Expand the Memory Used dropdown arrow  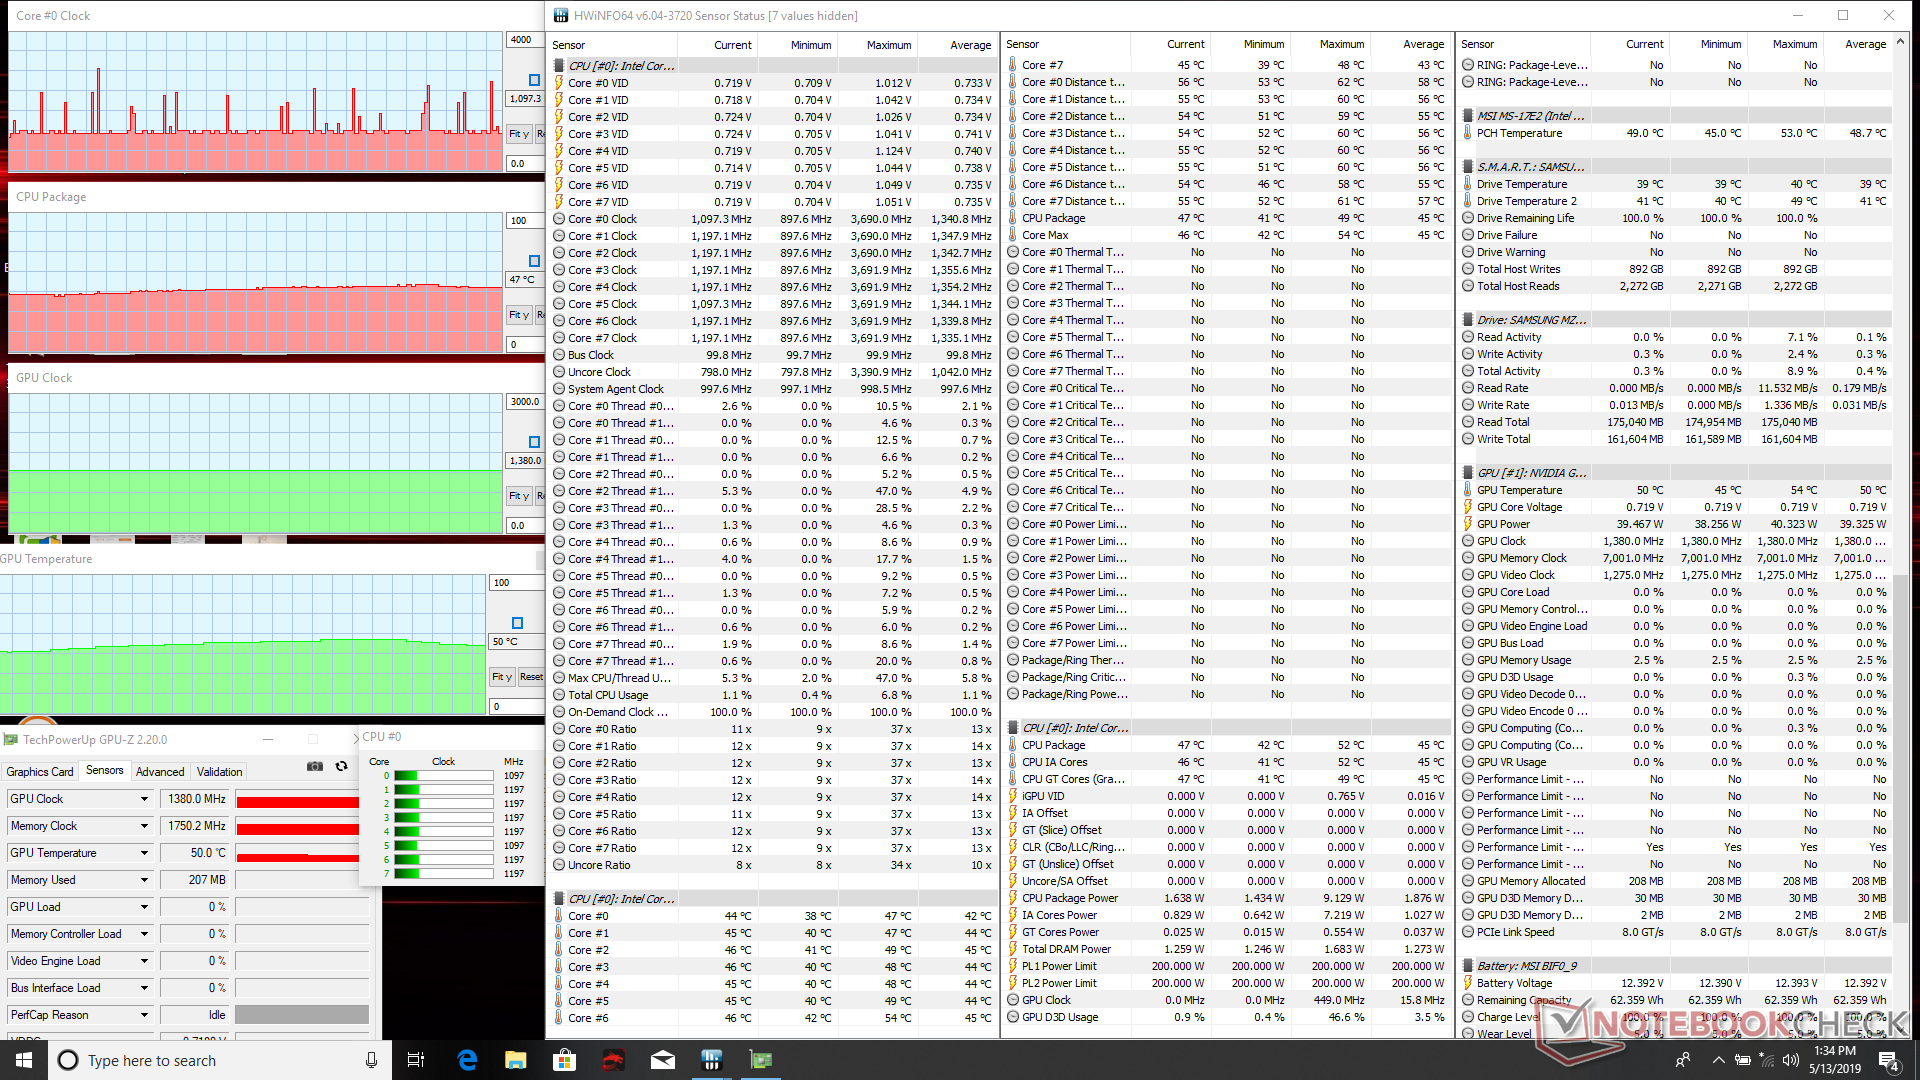click(x=144, y=880)
